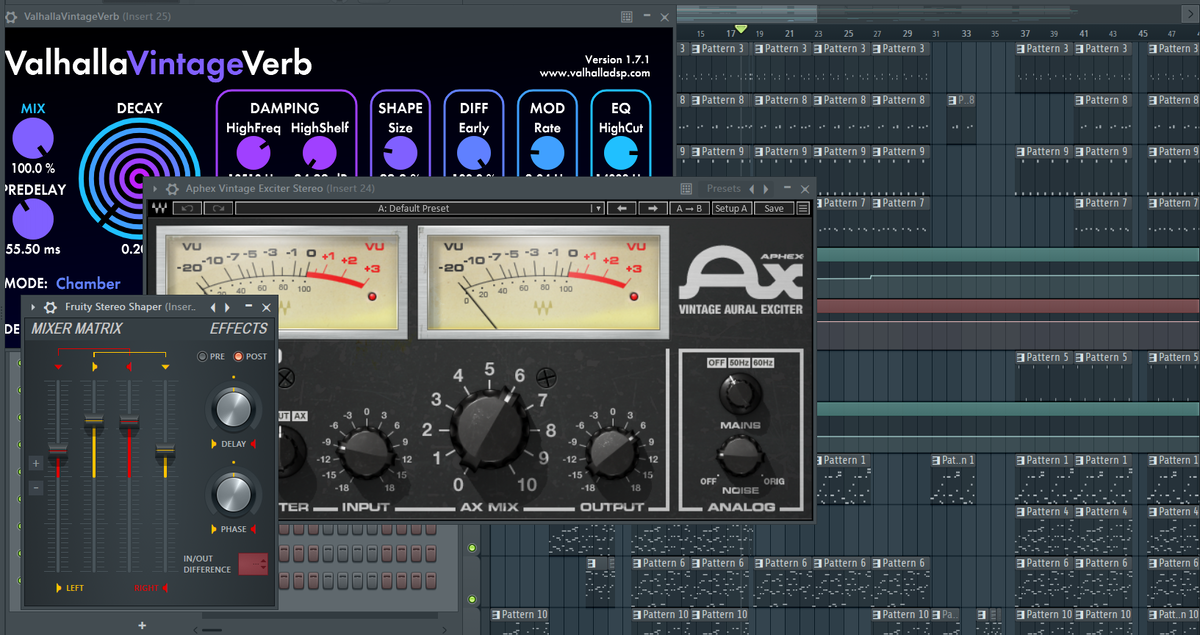Change reverb MODE from Chamber
The width and height of the screenshot is (1200, 635).
coord(88,283)
